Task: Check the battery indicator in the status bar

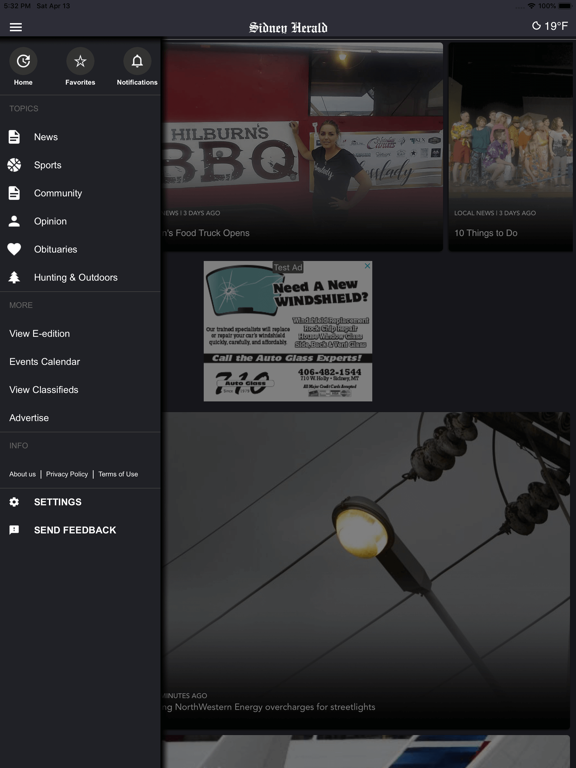Action: point(564,6)
